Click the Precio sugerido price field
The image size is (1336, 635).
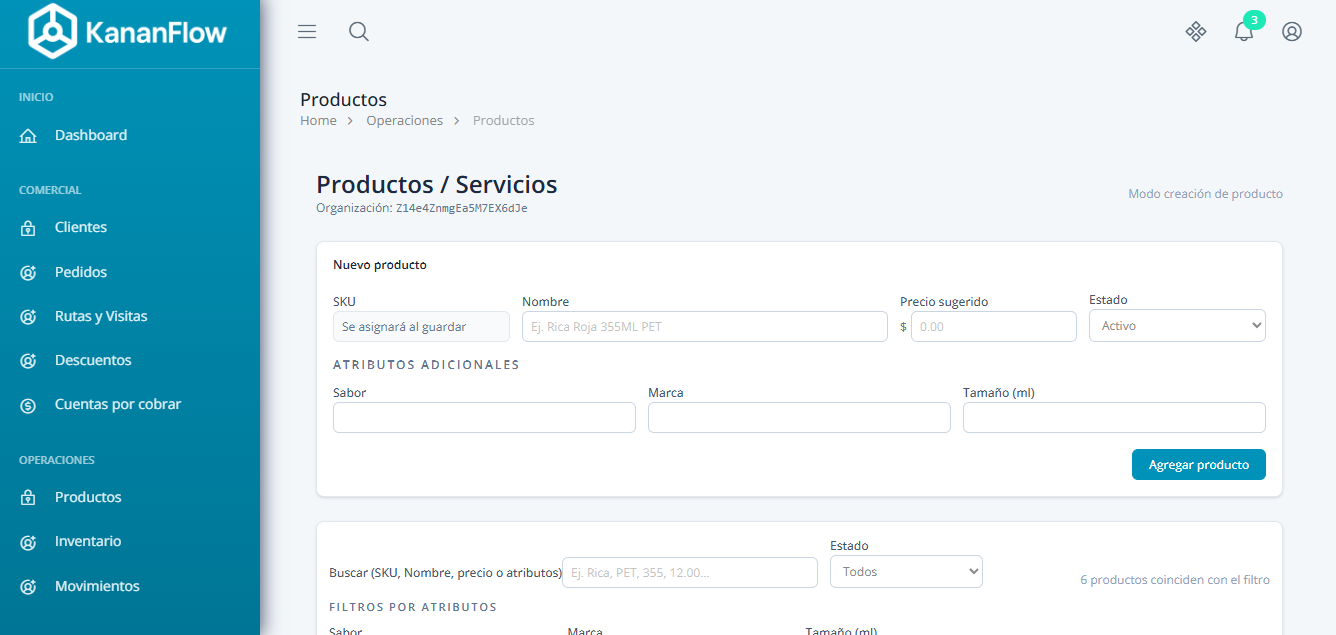tap(993, 327)
